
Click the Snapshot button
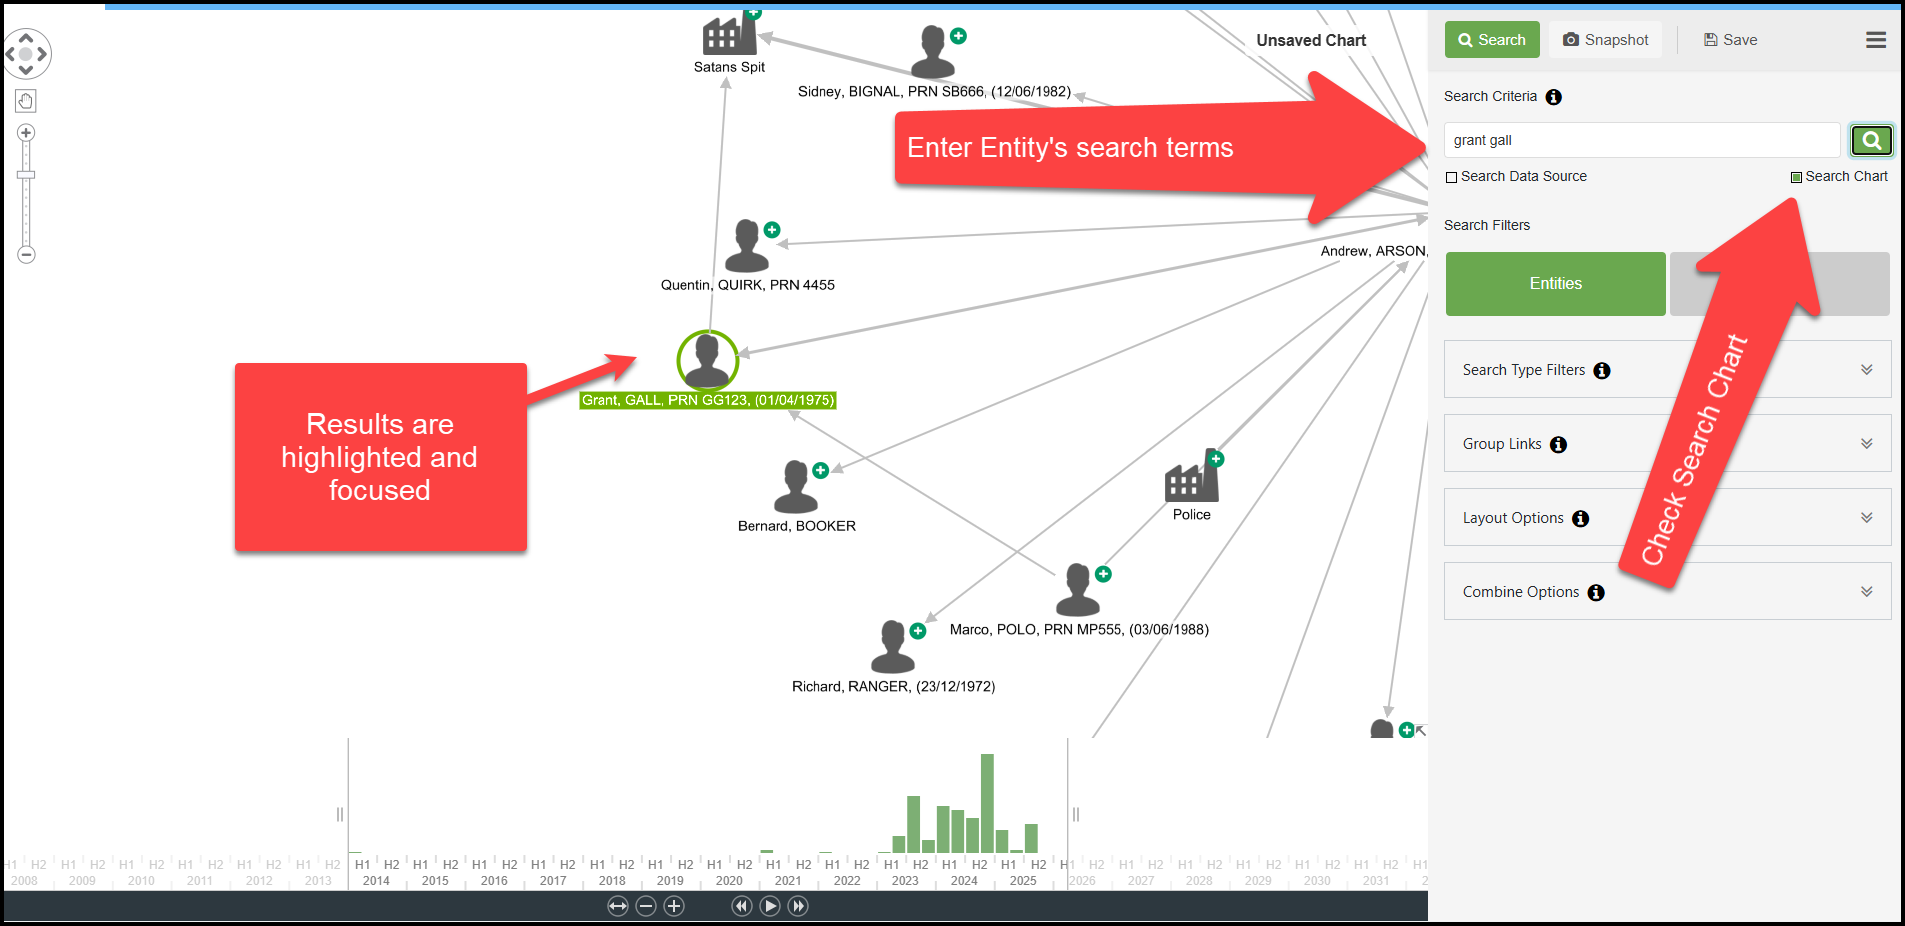[1605, 40]
